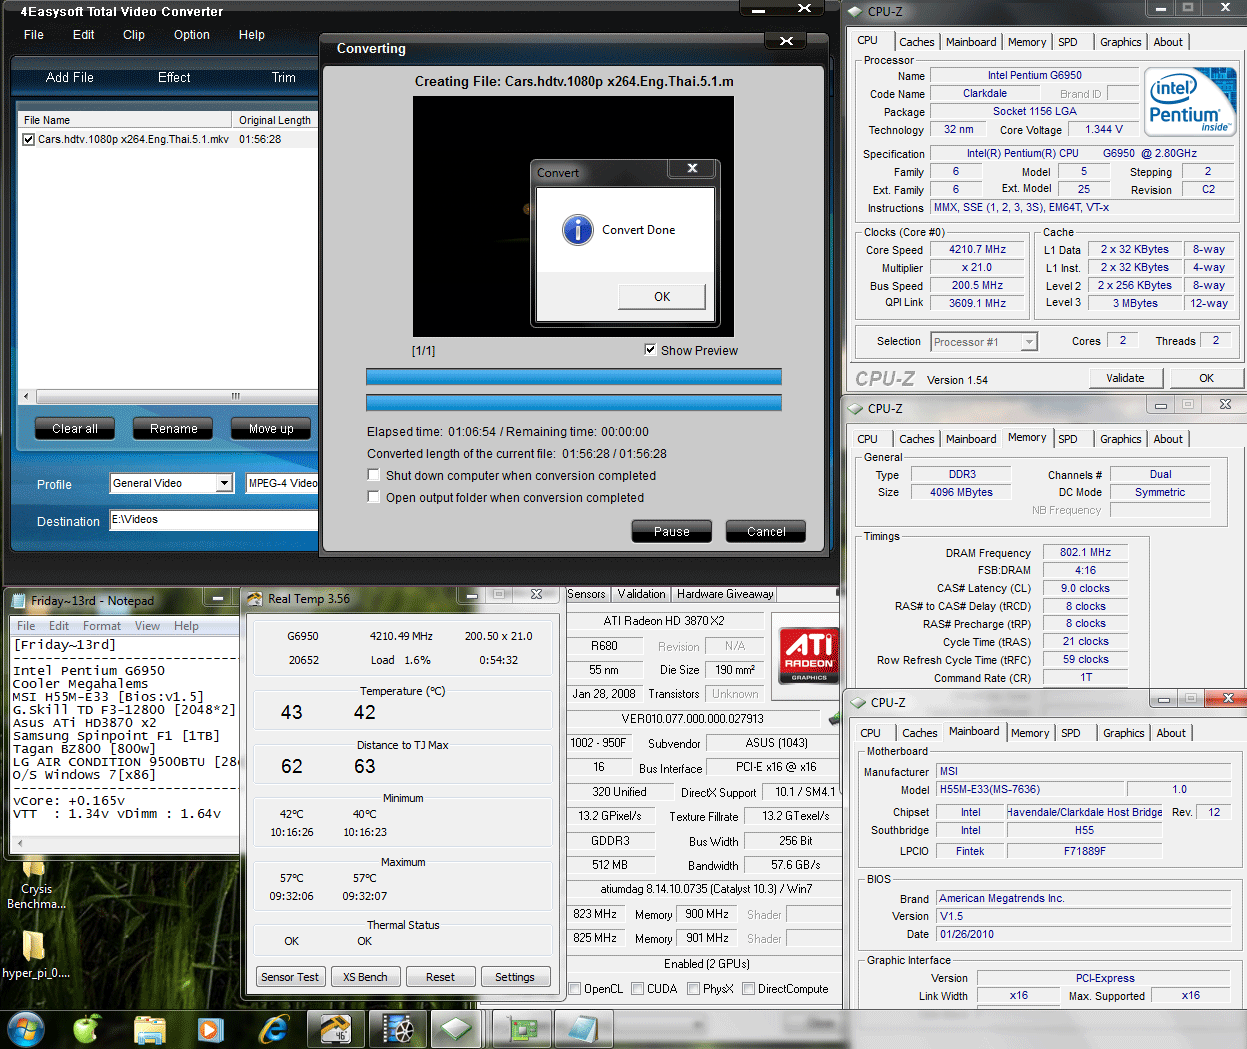The image size is (1247, 1049).
Task: Open the Windows Start menu orb
Action: click(24, 1027)
